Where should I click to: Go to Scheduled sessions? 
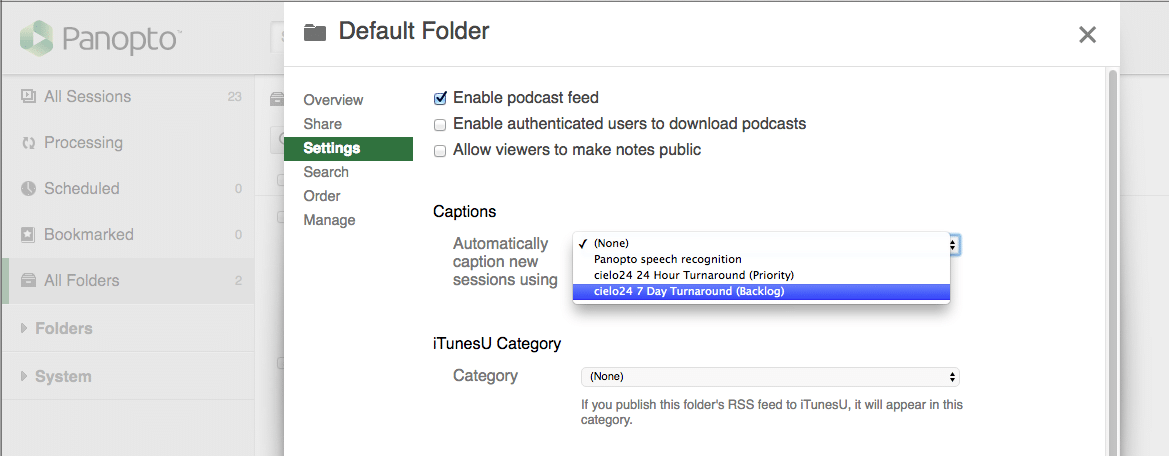tap(128, 189)
